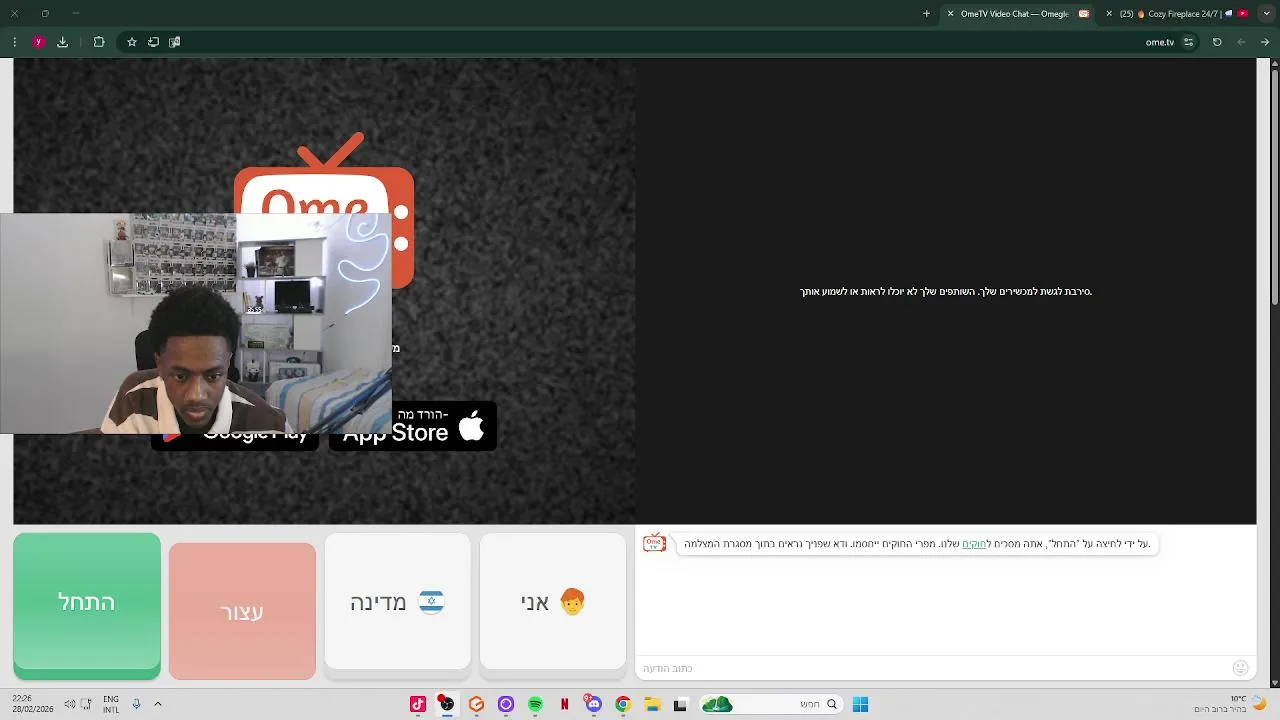Viewport: 1280px width, 720px height.
Task: Click the cast icon beside the bookmark star
Action: click(153, 42)
